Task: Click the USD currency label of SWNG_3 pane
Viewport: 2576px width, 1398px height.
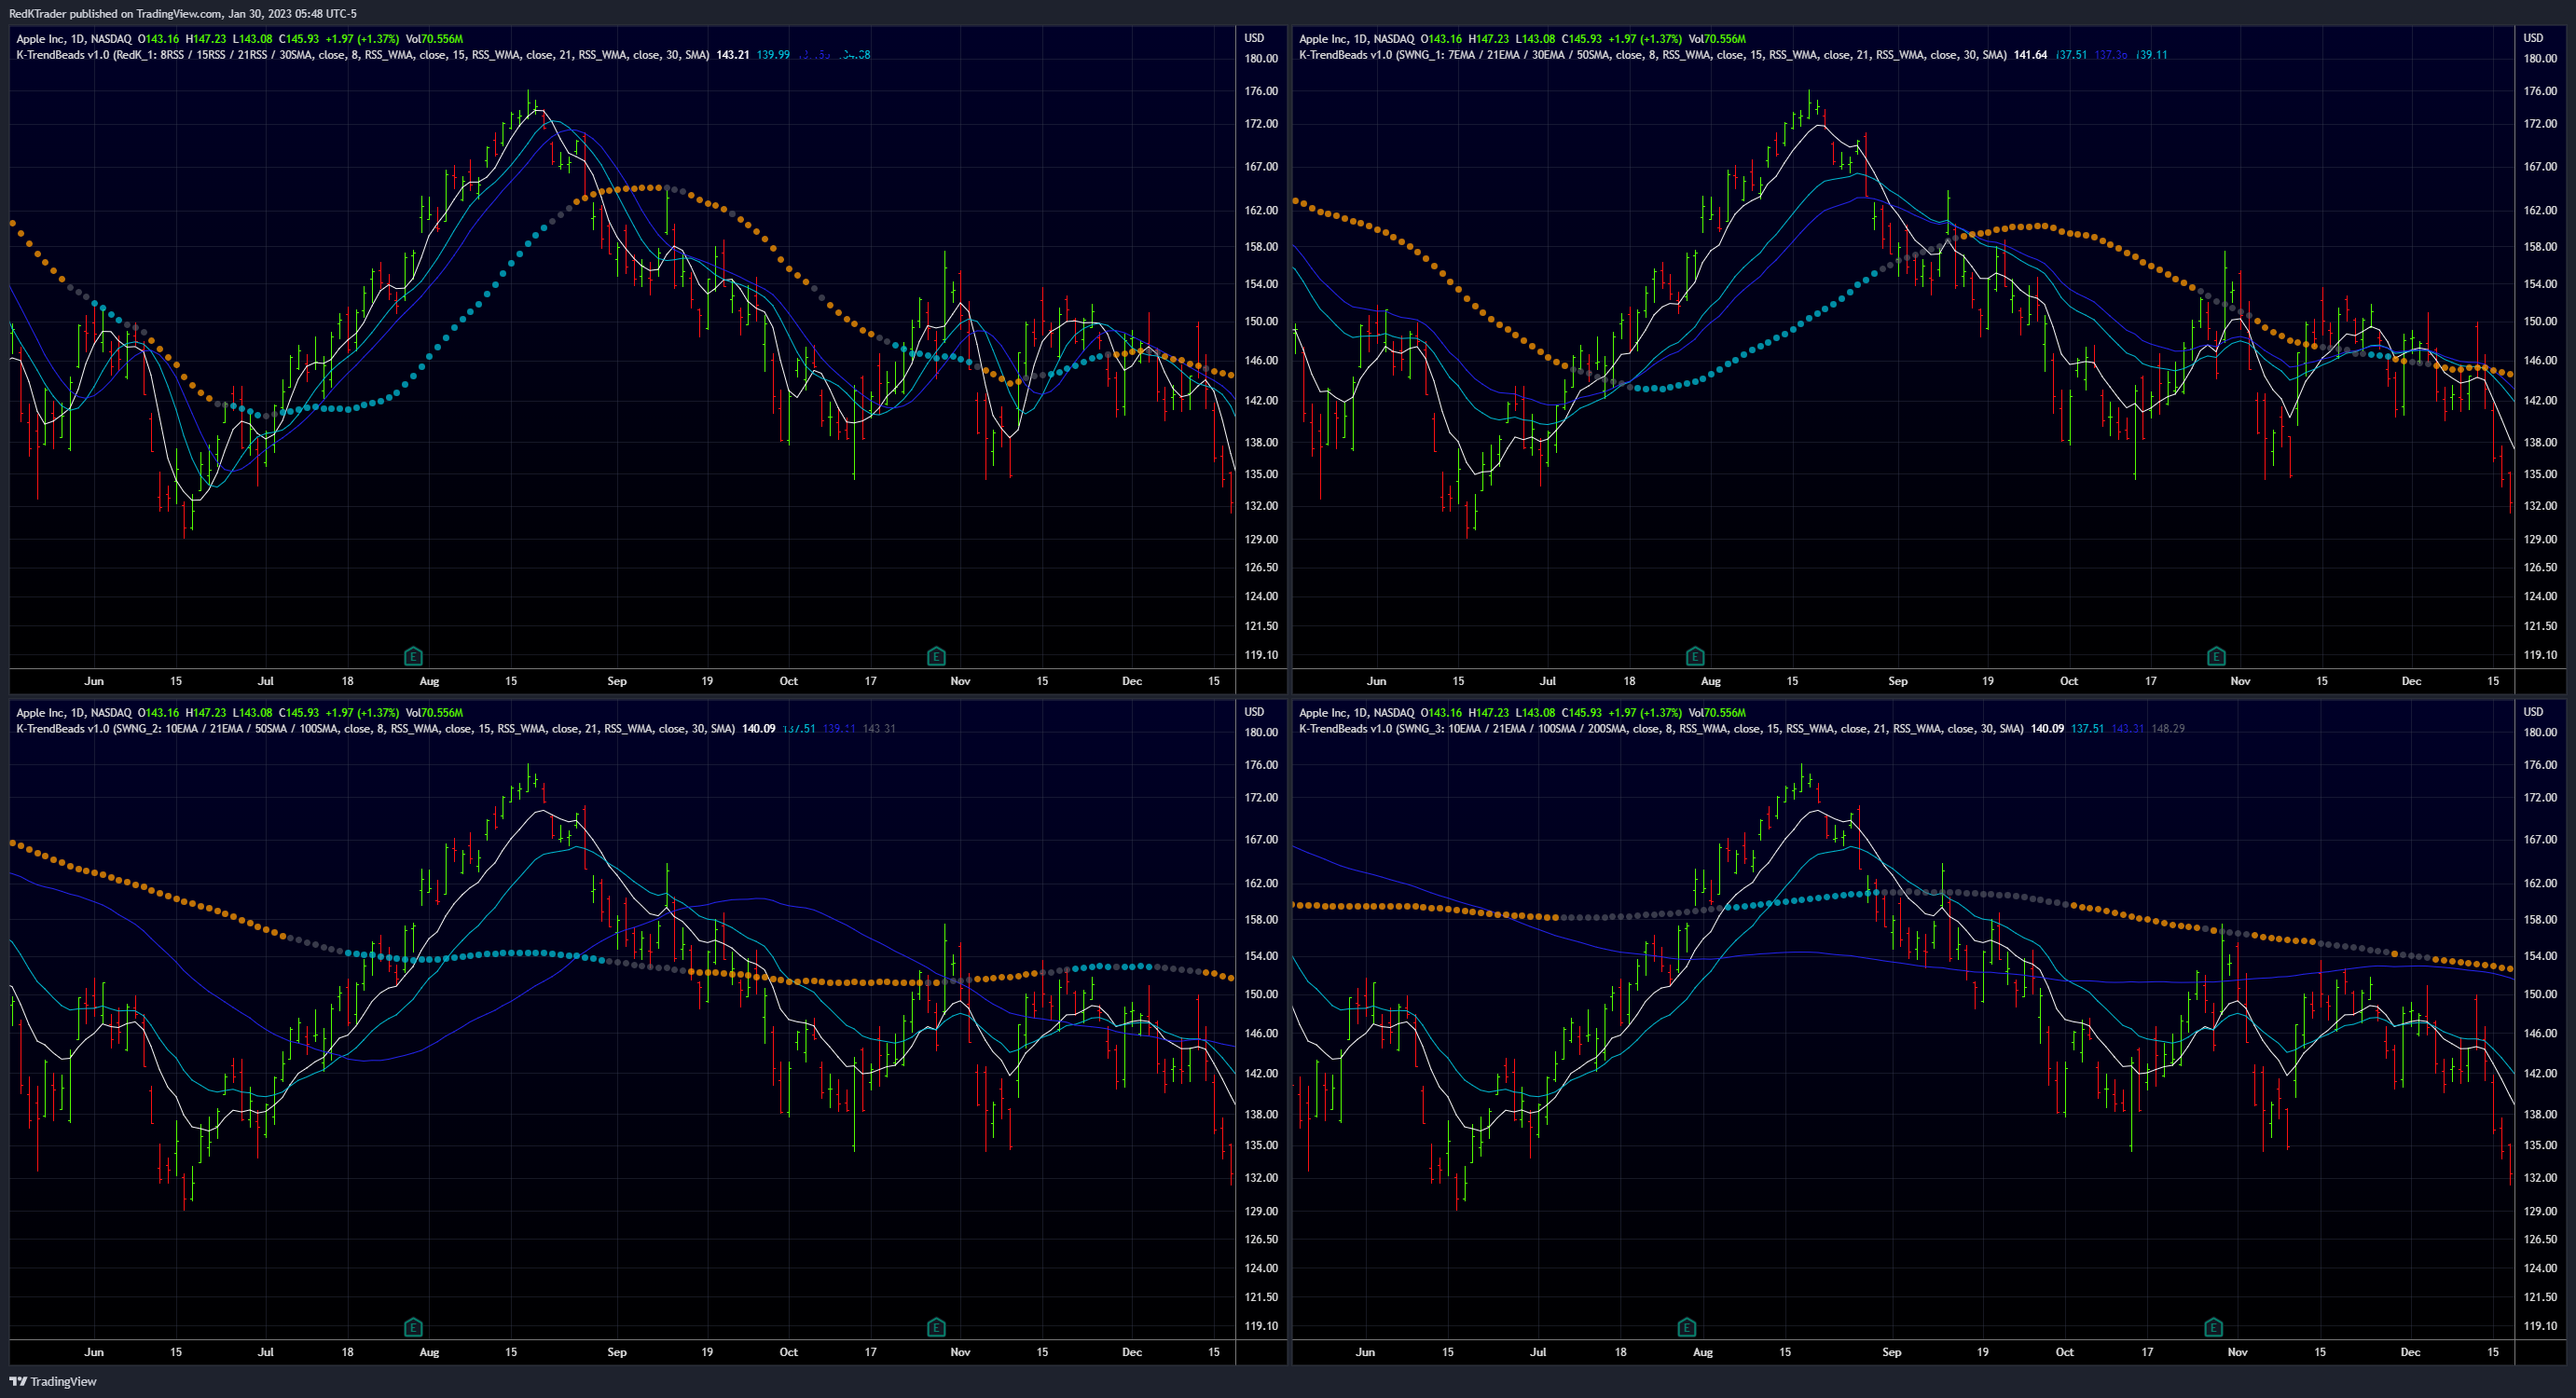Action: pos(2533,711)
